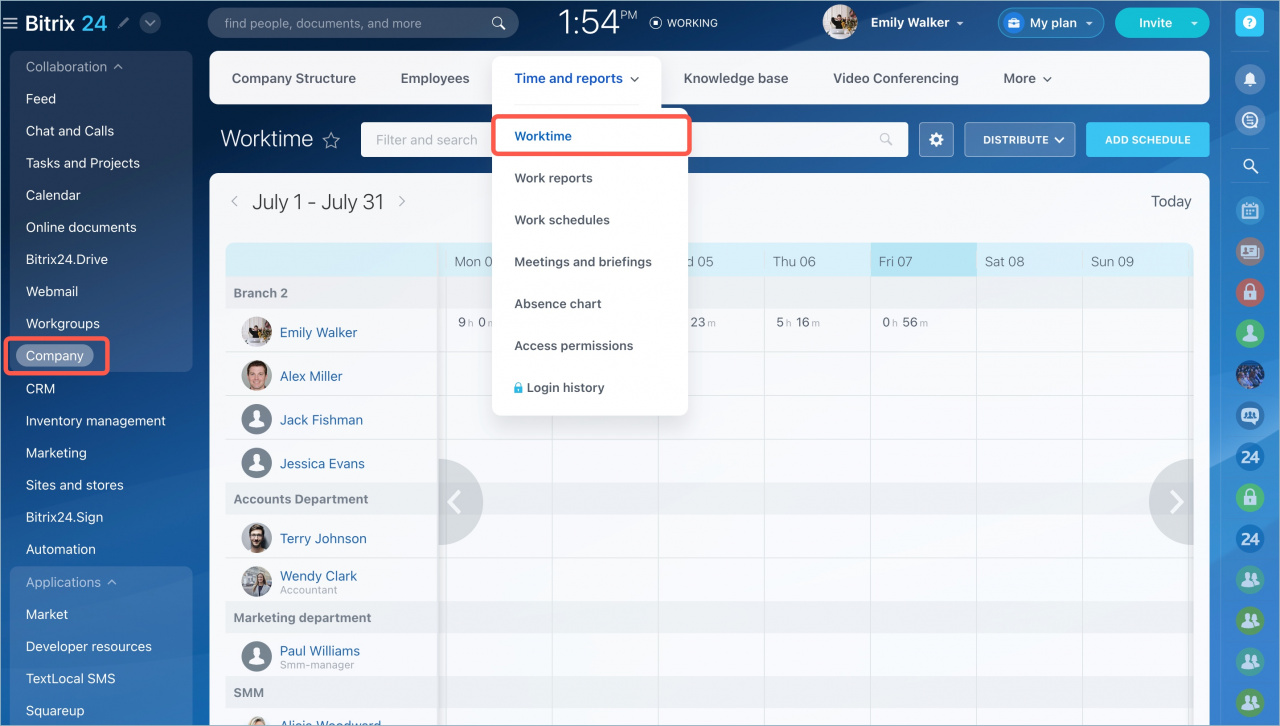Go to the next month after July 31
This screenshot has width=1280, height=726.
[402, 201]
